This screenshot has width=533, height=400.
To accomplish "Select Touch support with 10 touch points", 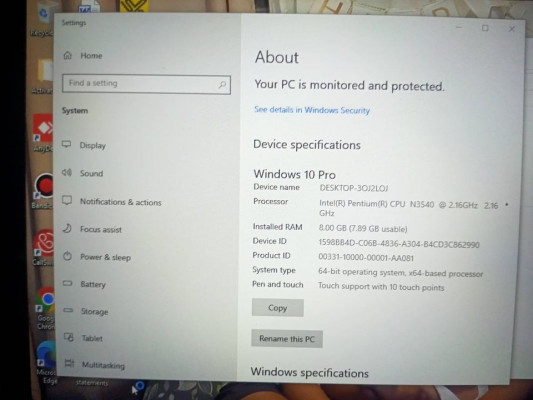I will click(381, 287).
